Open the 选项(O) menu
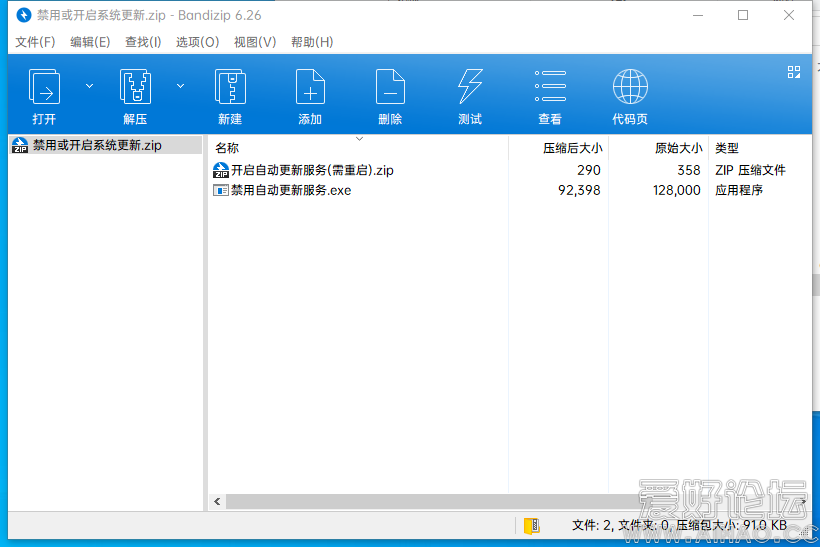Image resolution: width=820 pixels, height=547 pixels. (x=197, y=42)
